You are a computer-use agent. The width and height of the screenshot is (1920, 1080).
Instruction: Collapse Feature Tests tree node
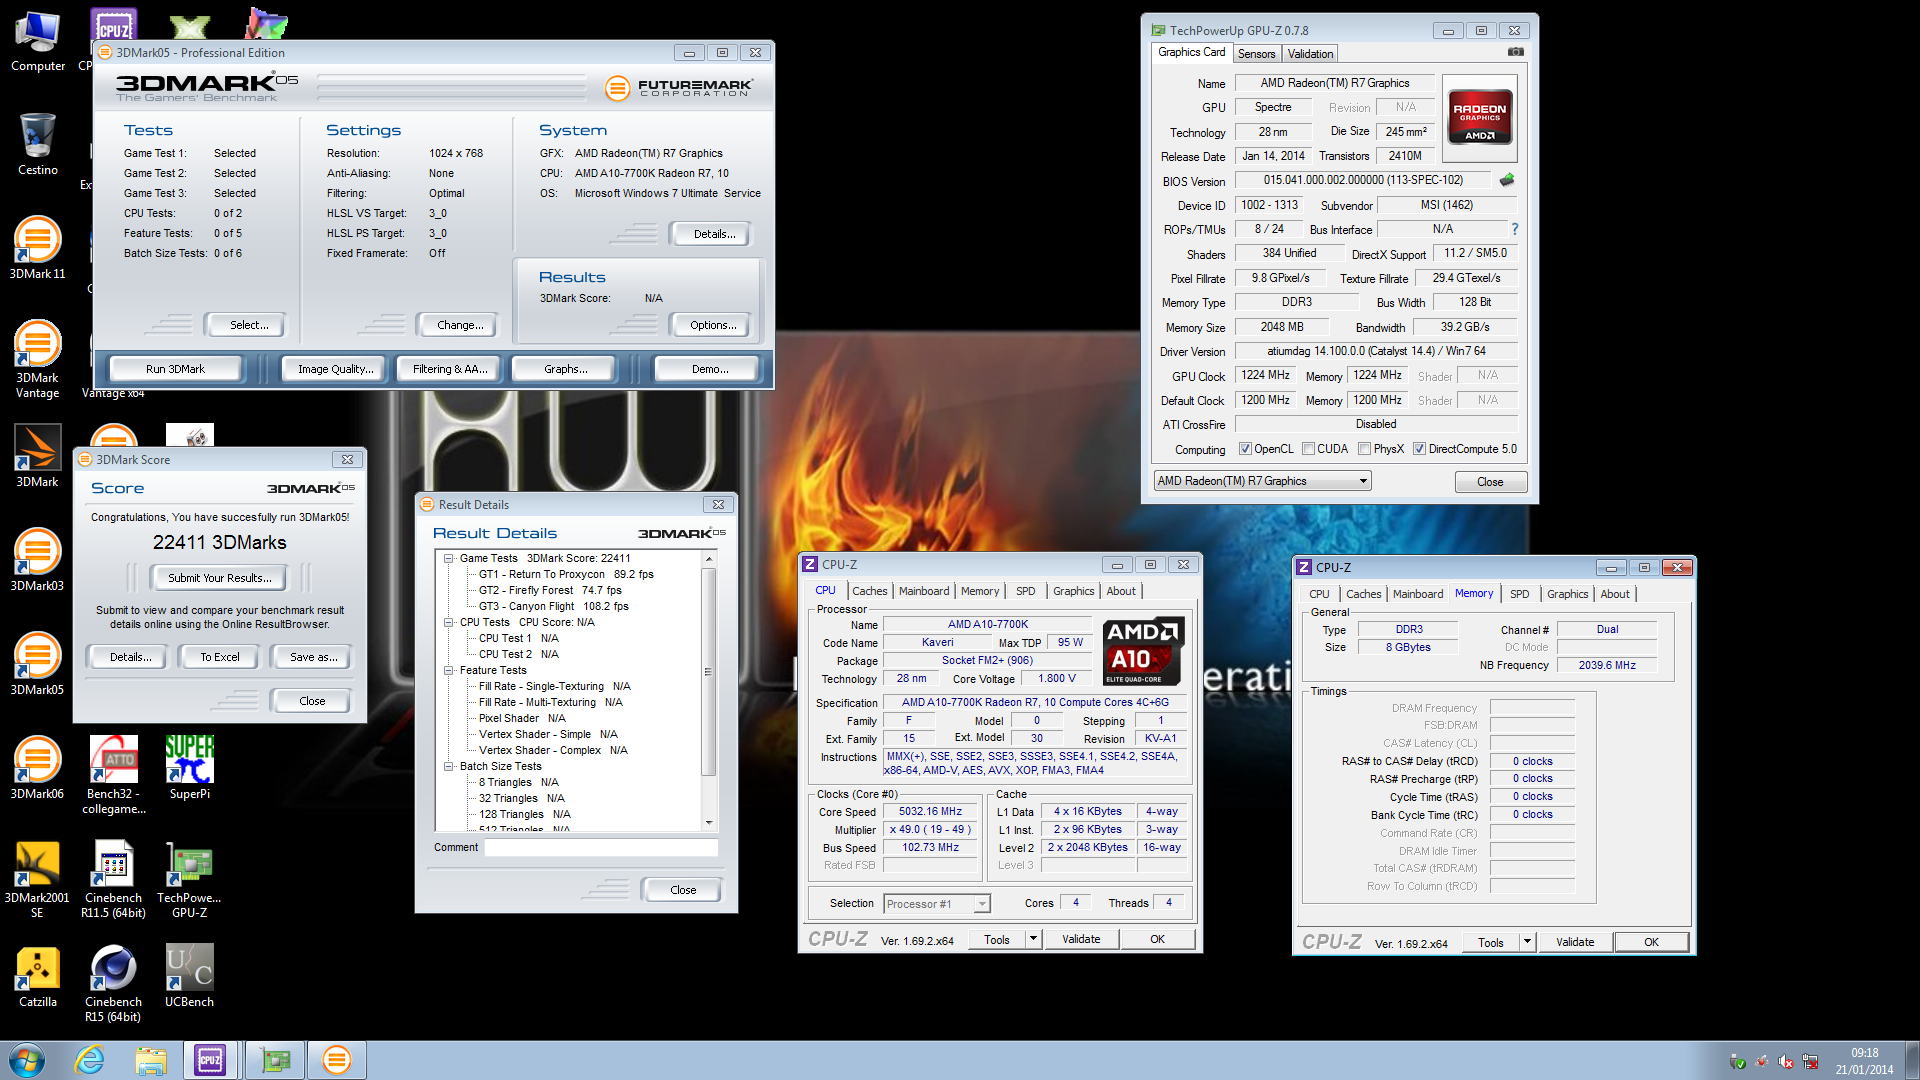point(449,670)
